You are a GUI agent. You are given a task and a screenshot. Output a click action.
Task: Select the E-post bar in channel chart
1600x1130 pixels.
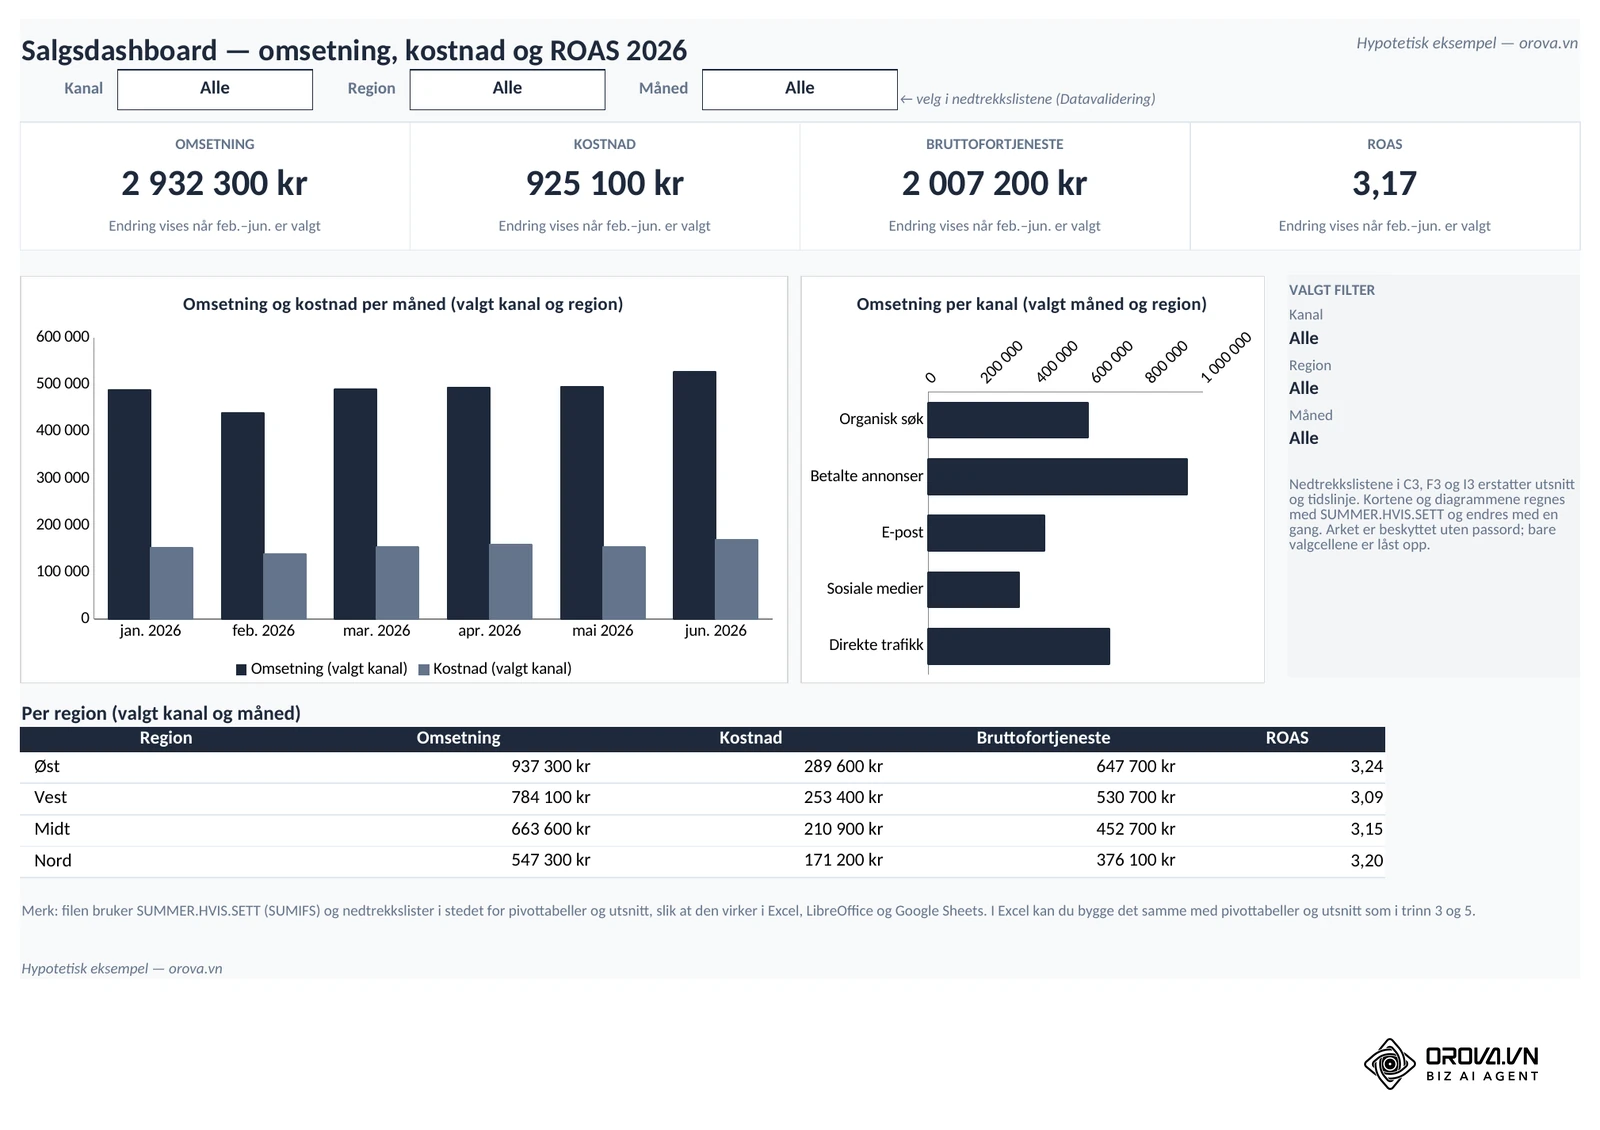point(986,533)
